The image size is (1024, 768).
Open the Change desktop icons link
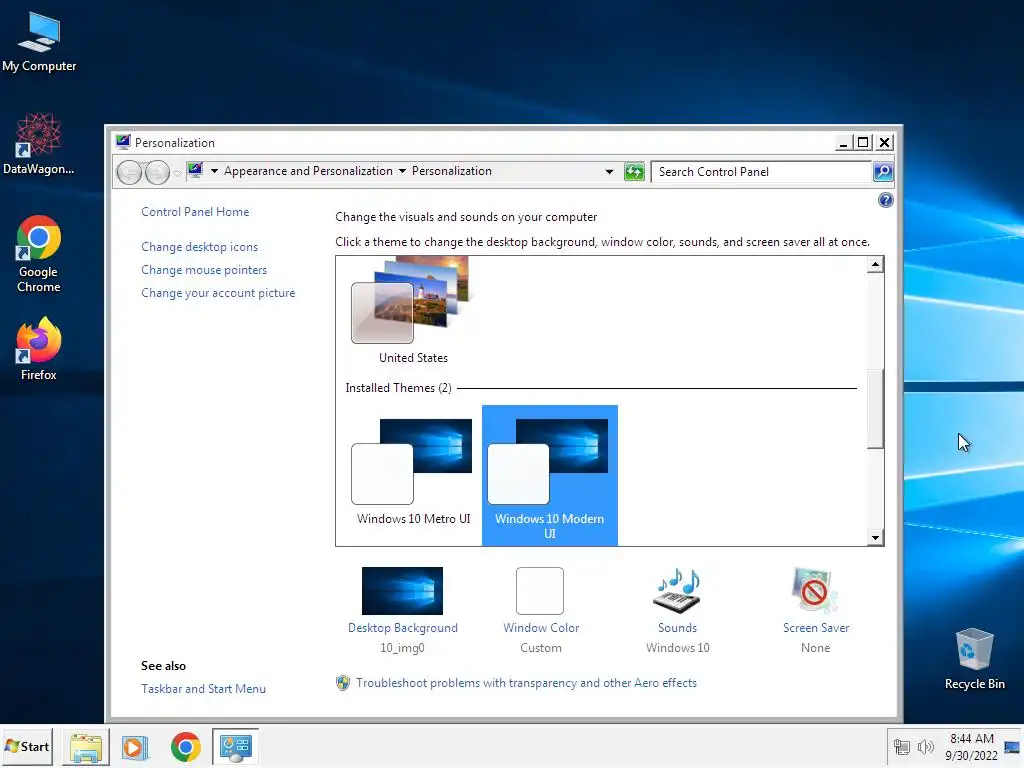(x=200, y=247)
